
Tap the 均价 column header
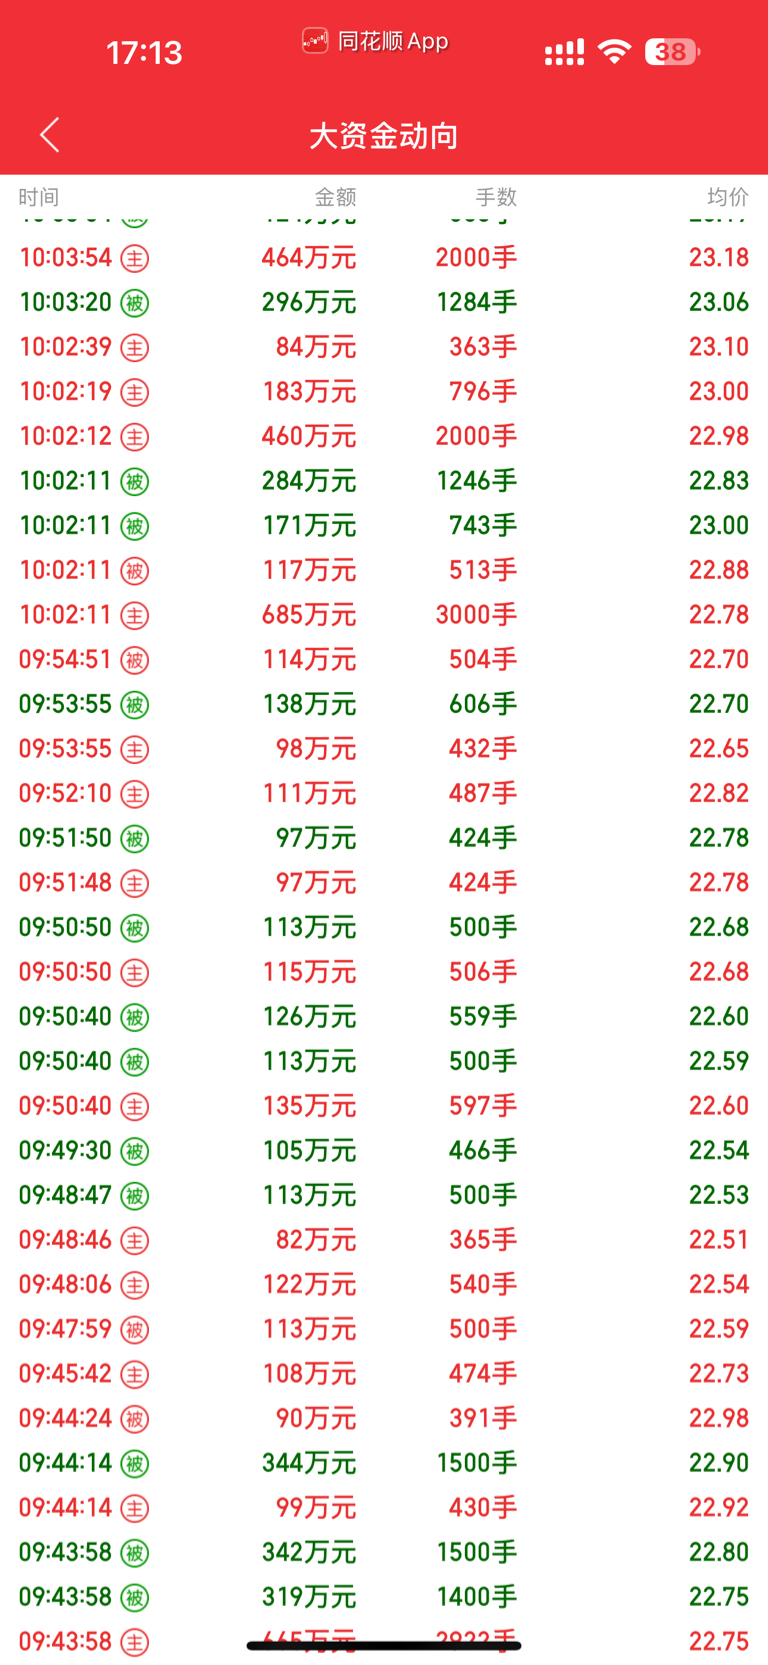(x=728, y=197)
